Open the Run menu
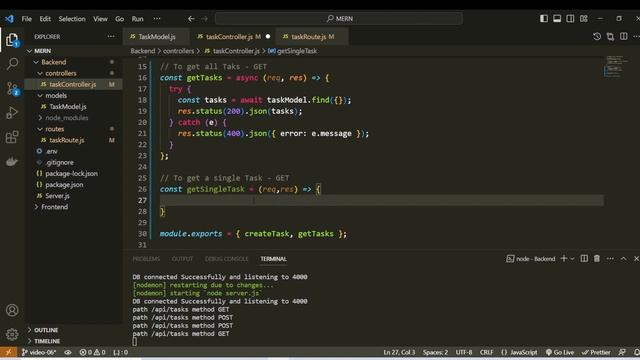The width and height of the screenshot is (640, 360). click(138, 19)
